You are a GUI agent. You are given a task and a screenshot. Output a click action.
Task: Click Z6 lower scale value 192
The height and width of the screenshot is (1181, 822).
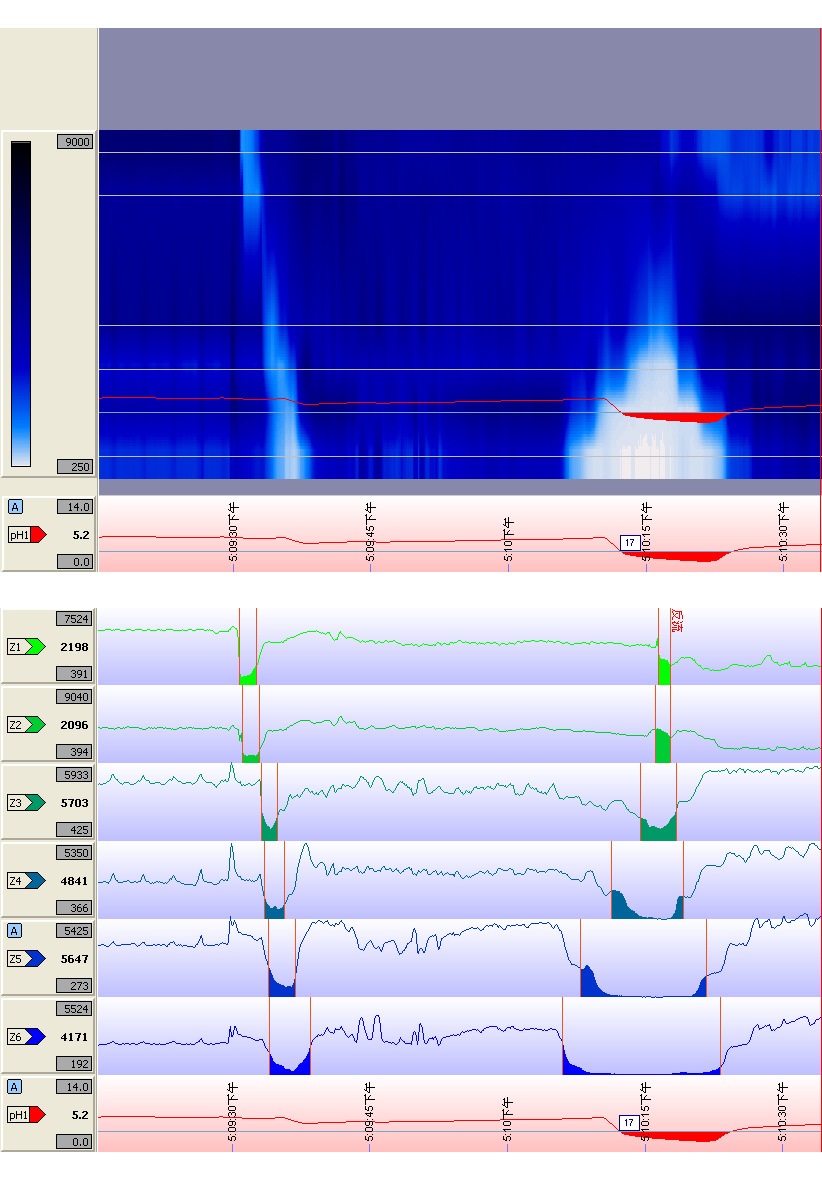pos(75,1064)
